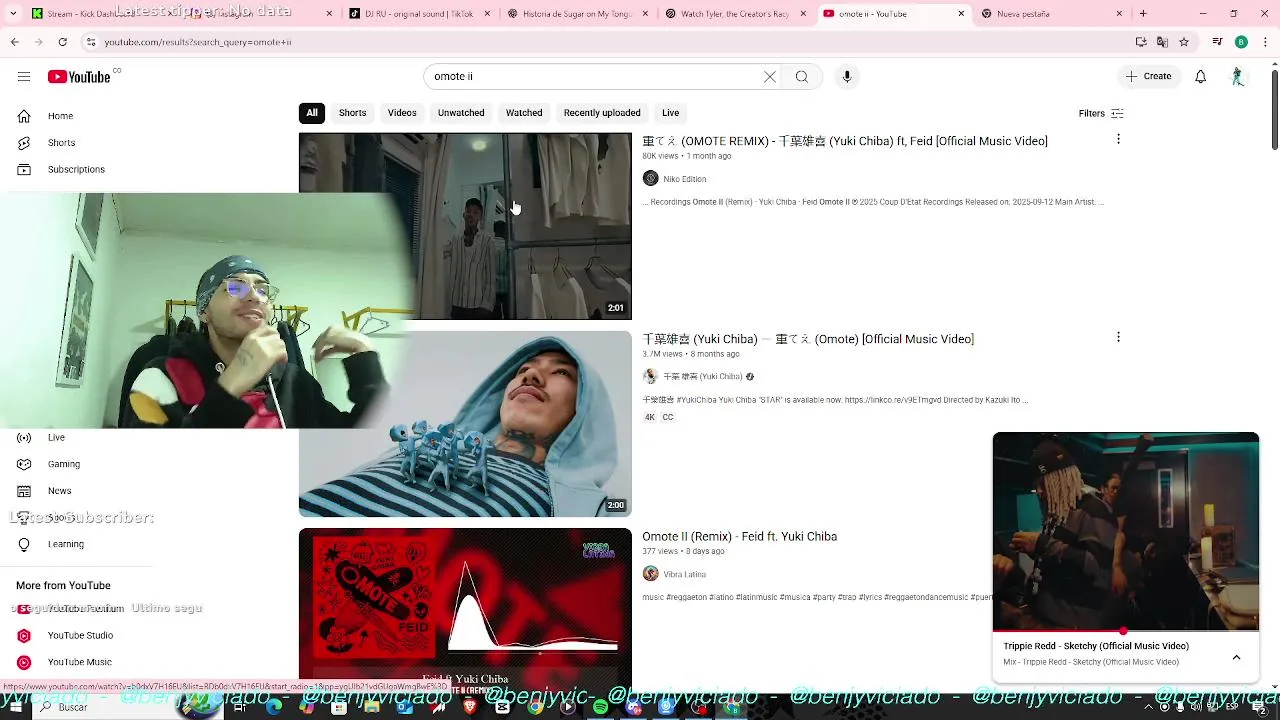Open the notifications bell
Viewport: 1280px width, 720px height.
[x=1200, y=77]
